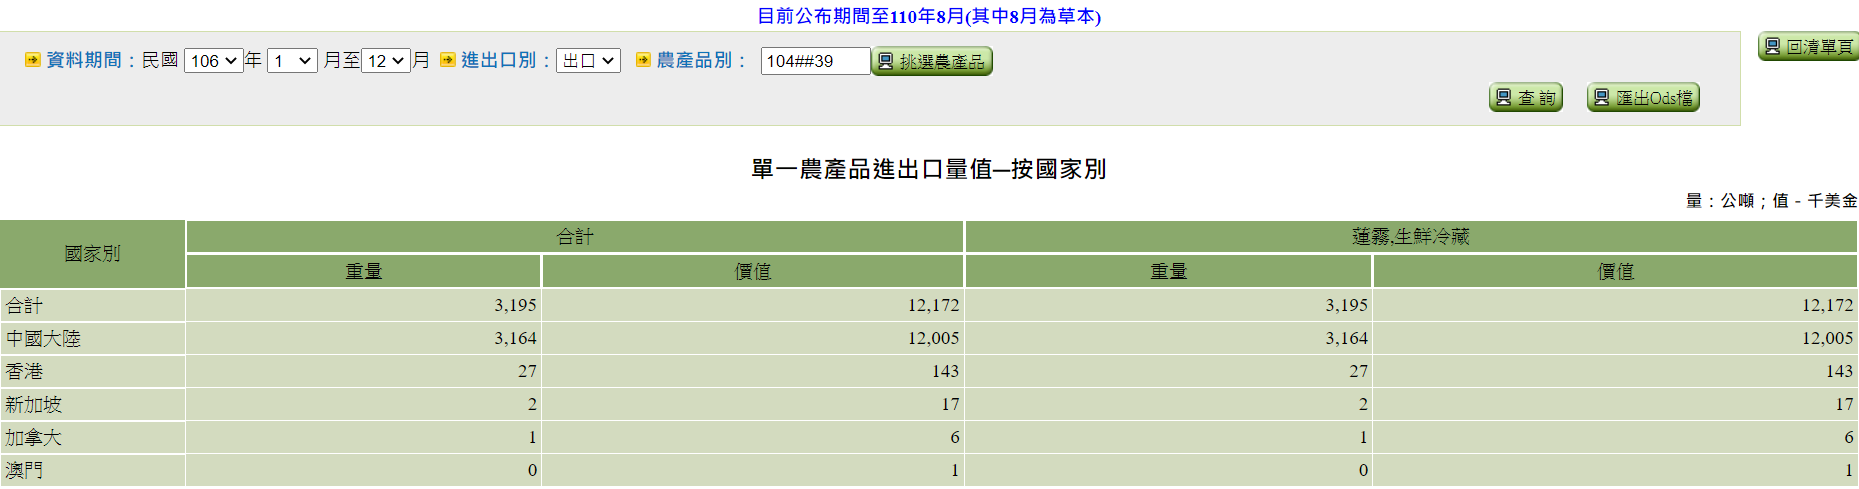The image size is (1859, 489).
Task: Focus the 農產品別 code input field
Action: [814, 61]
